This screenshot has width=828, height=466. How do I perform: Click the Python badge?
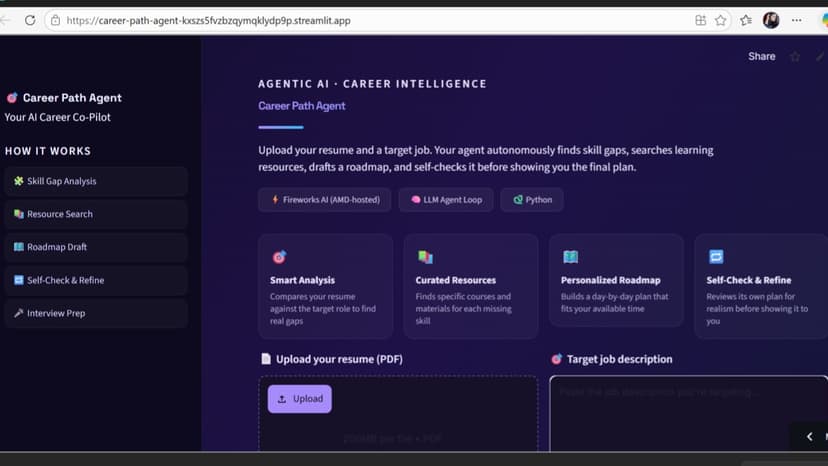(x=532, y=200)
